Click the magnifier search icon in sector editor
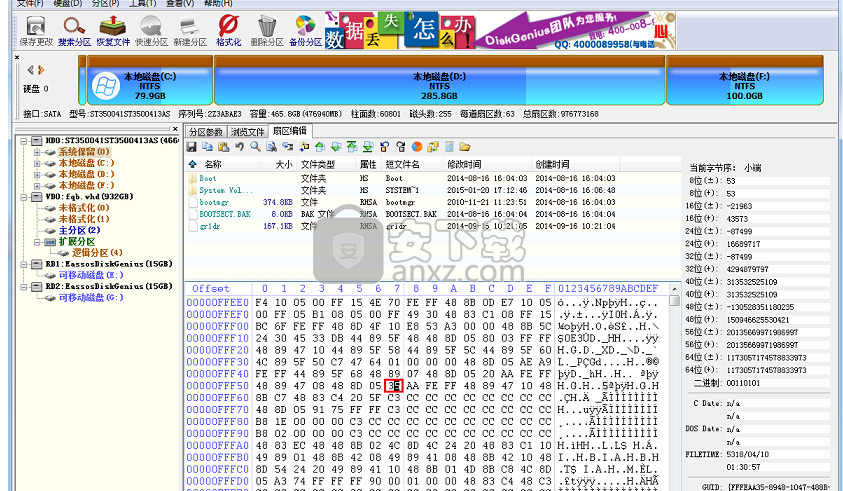 click(x=255, y=147)
